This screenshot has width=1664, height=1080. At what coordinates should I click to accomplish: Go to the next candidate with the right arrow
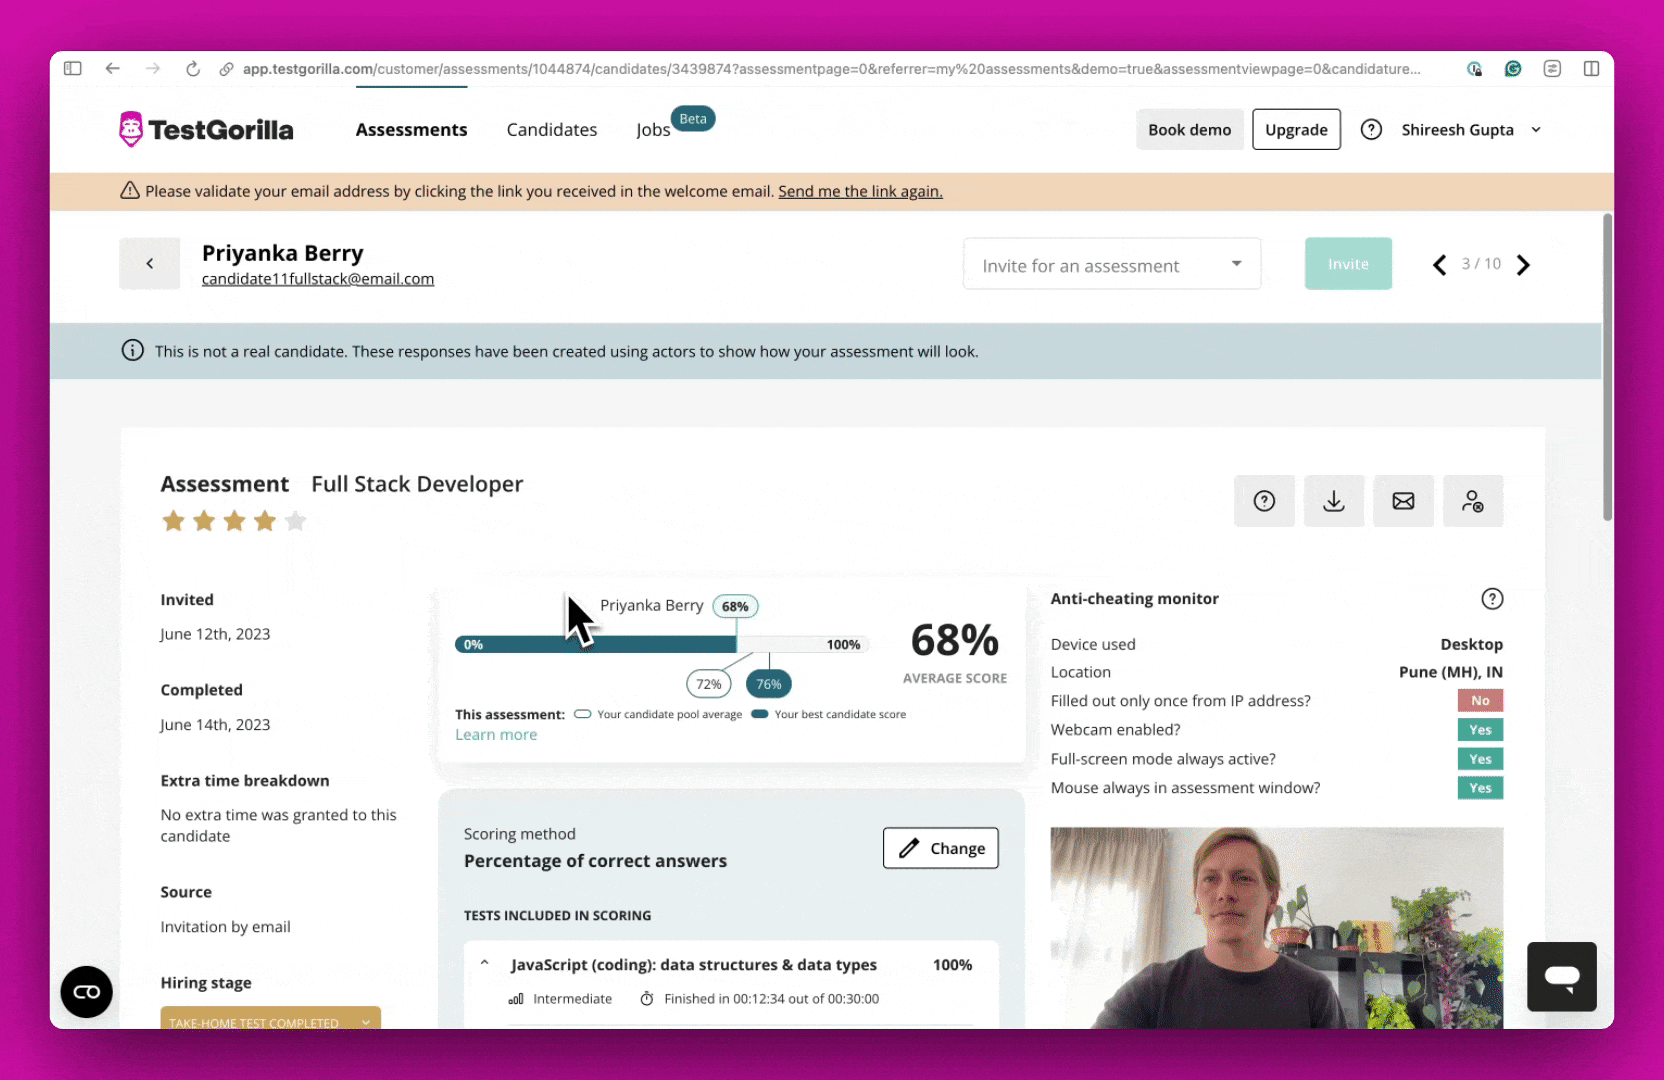(1523, 264)
